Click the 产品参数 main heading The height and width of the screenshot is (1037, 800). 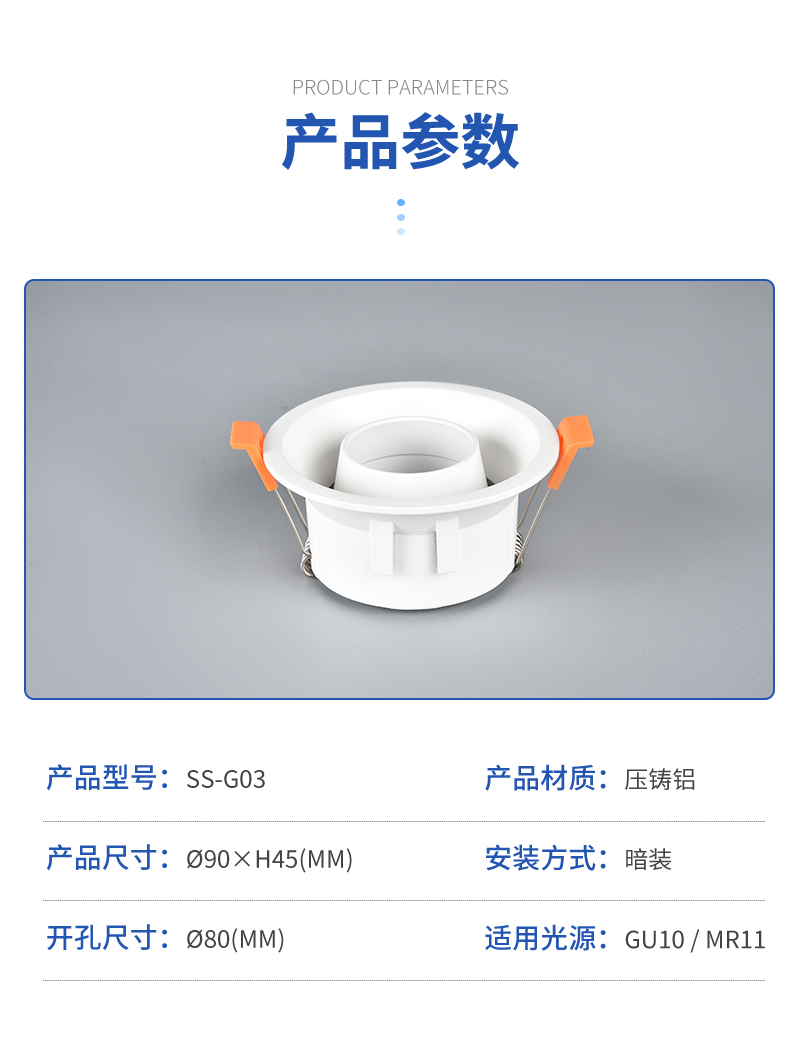pos(400,141)
